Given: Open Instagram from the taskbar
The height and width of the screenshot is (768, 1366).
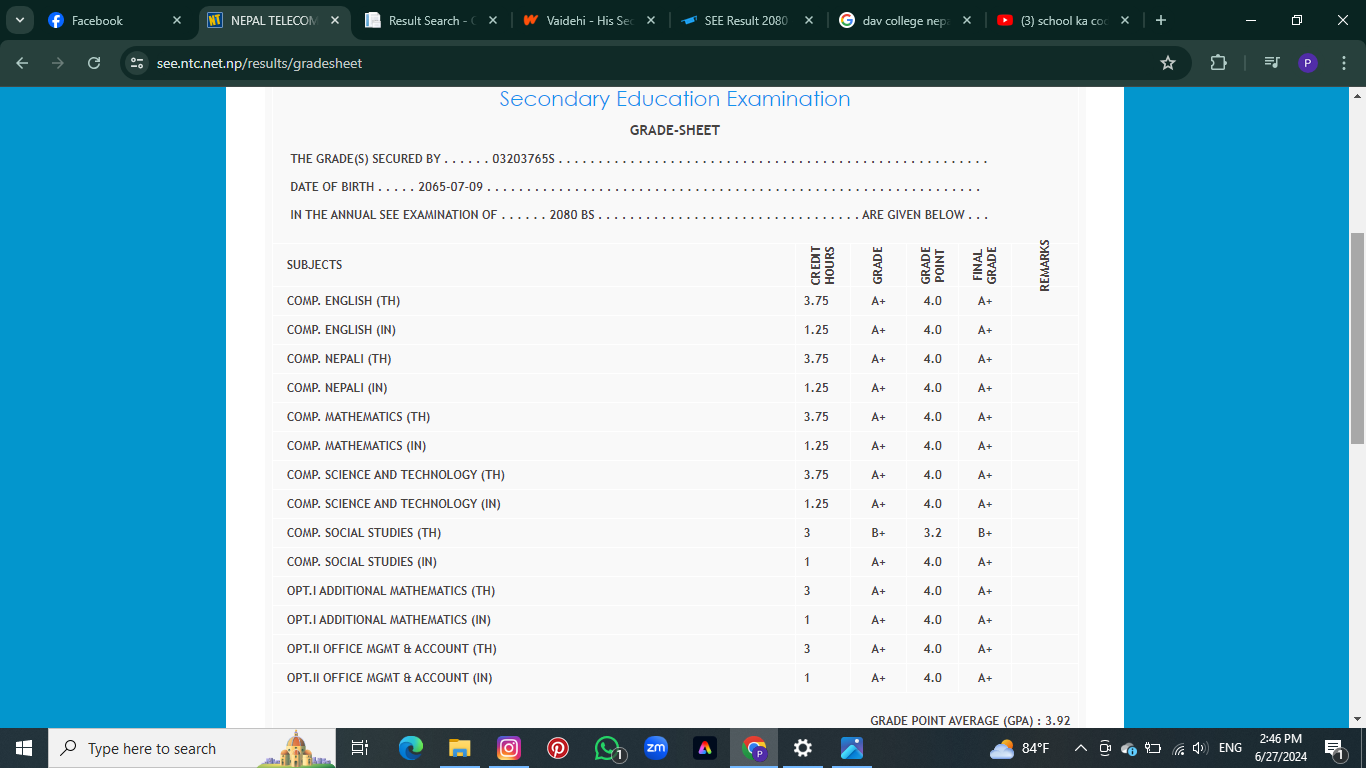Looking at the screenshot, I should coord(509,748).
